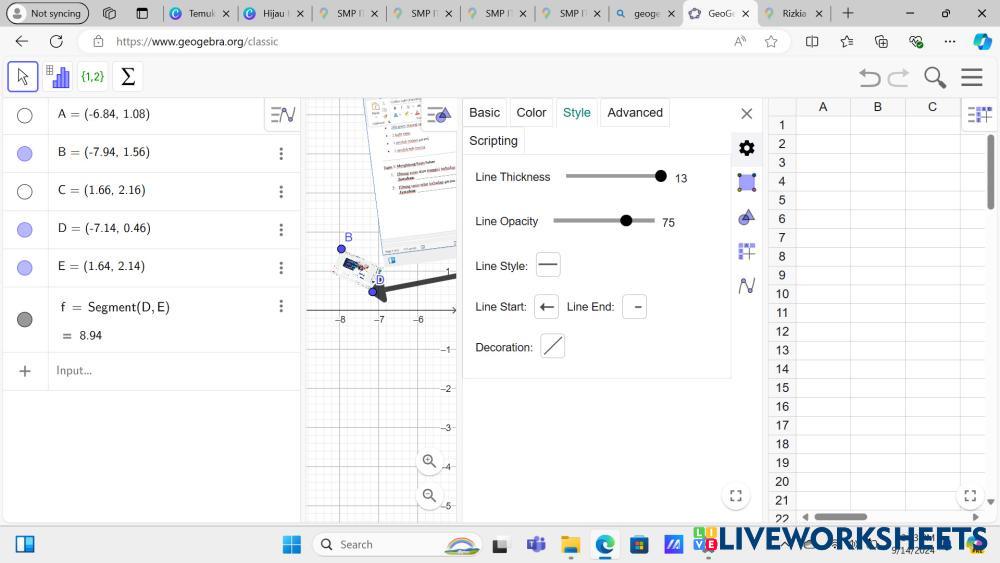Open the Scripting tab
Image resolution: width=1000 pixels, height=563 pixels.
pos(493,141)
